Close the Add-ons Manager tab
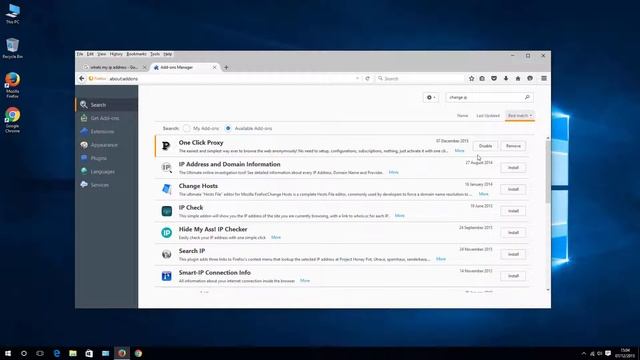The width and height of the screenshot is (640, 360). [214, 67]
